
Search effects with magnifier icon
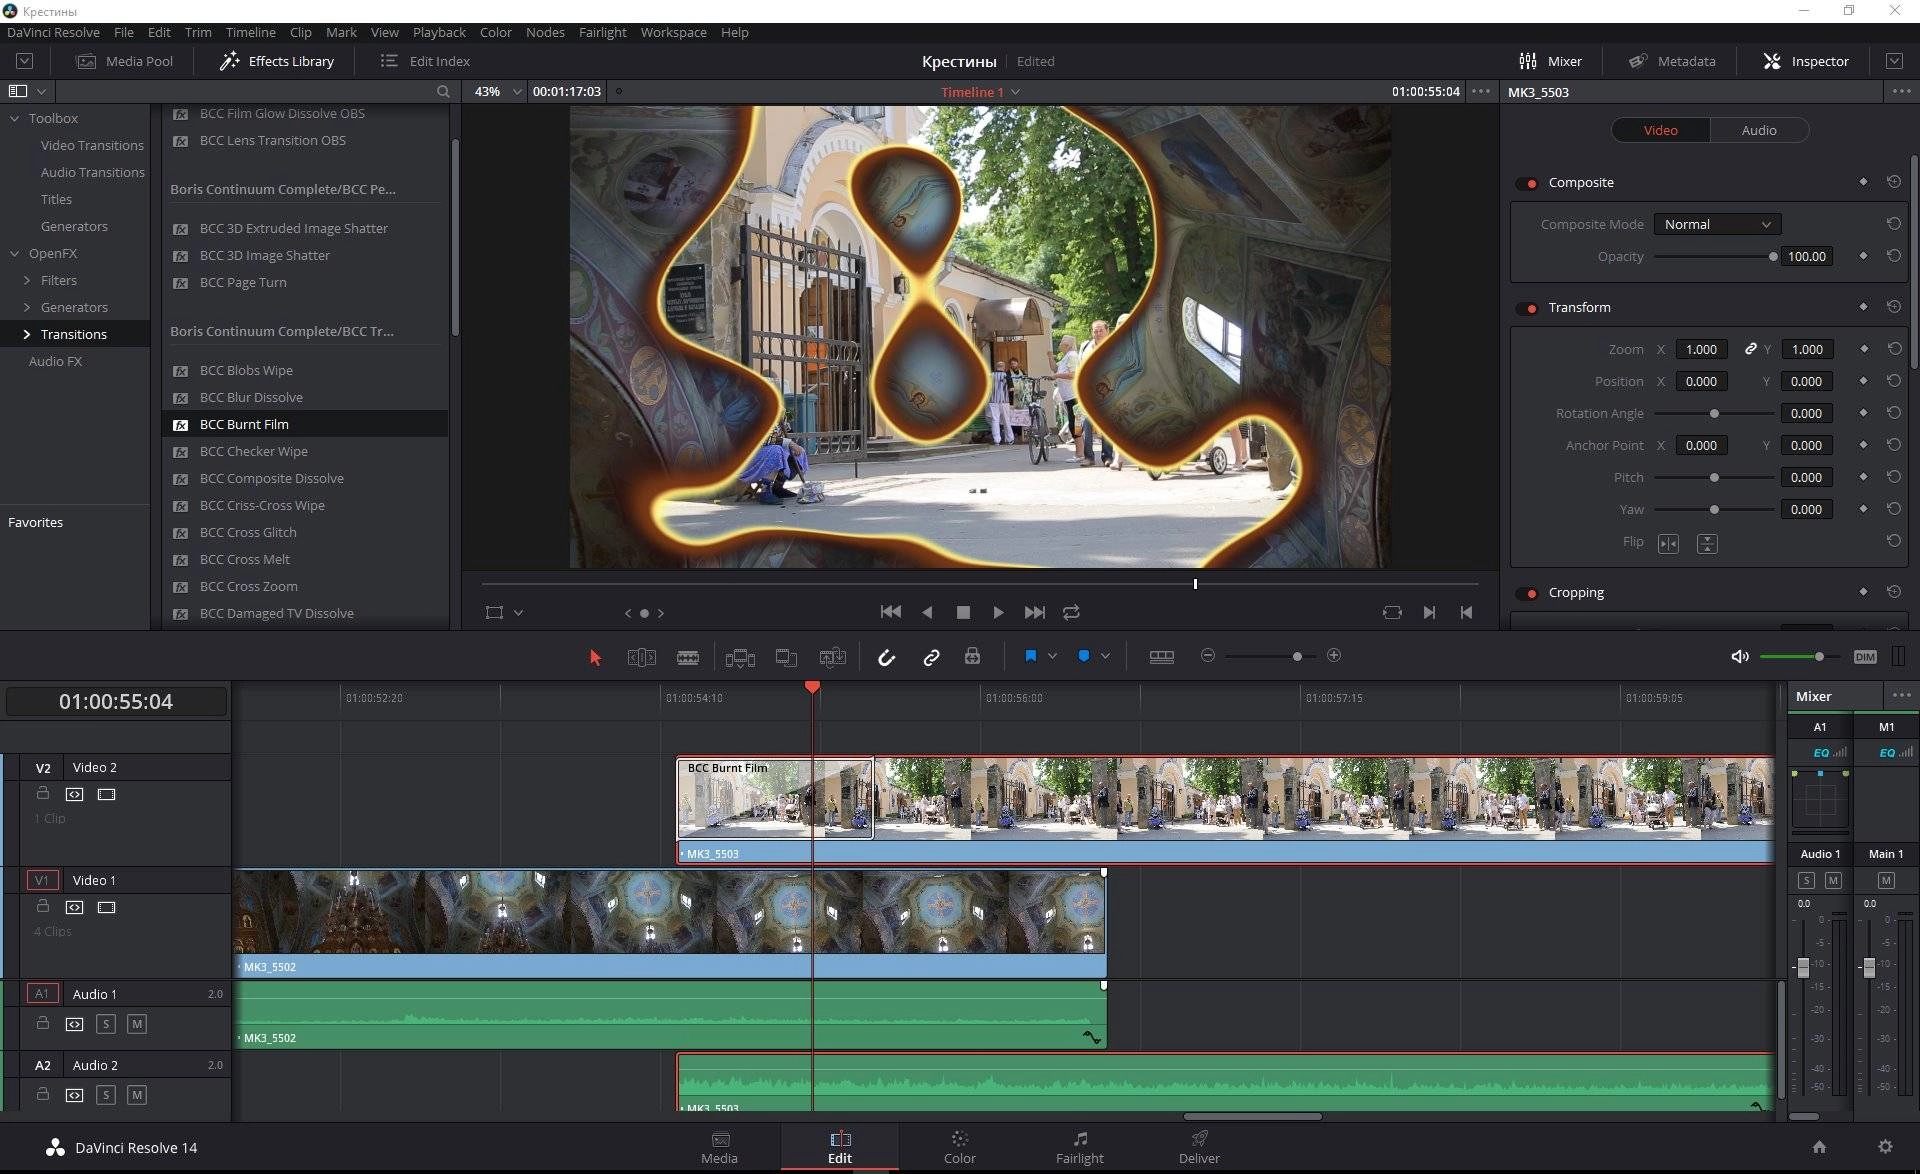coord(443,91)
